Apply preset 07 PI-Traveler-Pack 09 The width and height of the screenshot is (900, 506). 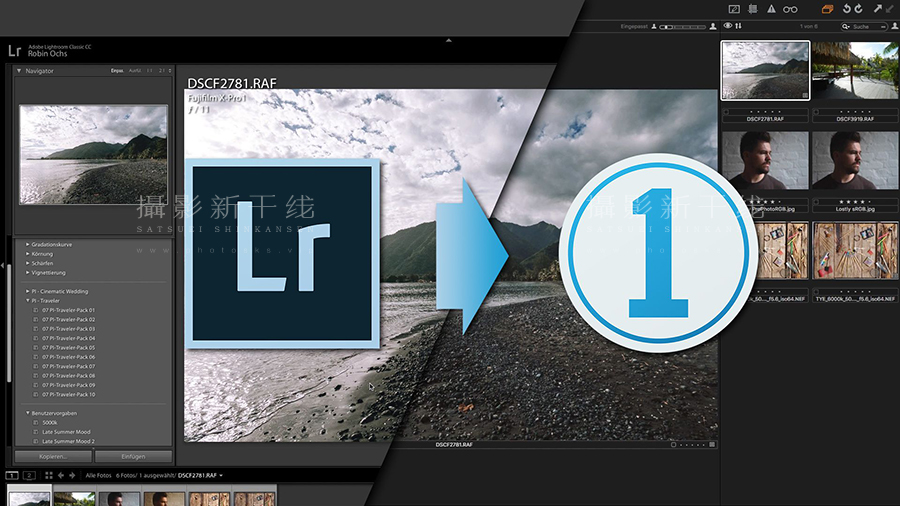coord(68,385)
